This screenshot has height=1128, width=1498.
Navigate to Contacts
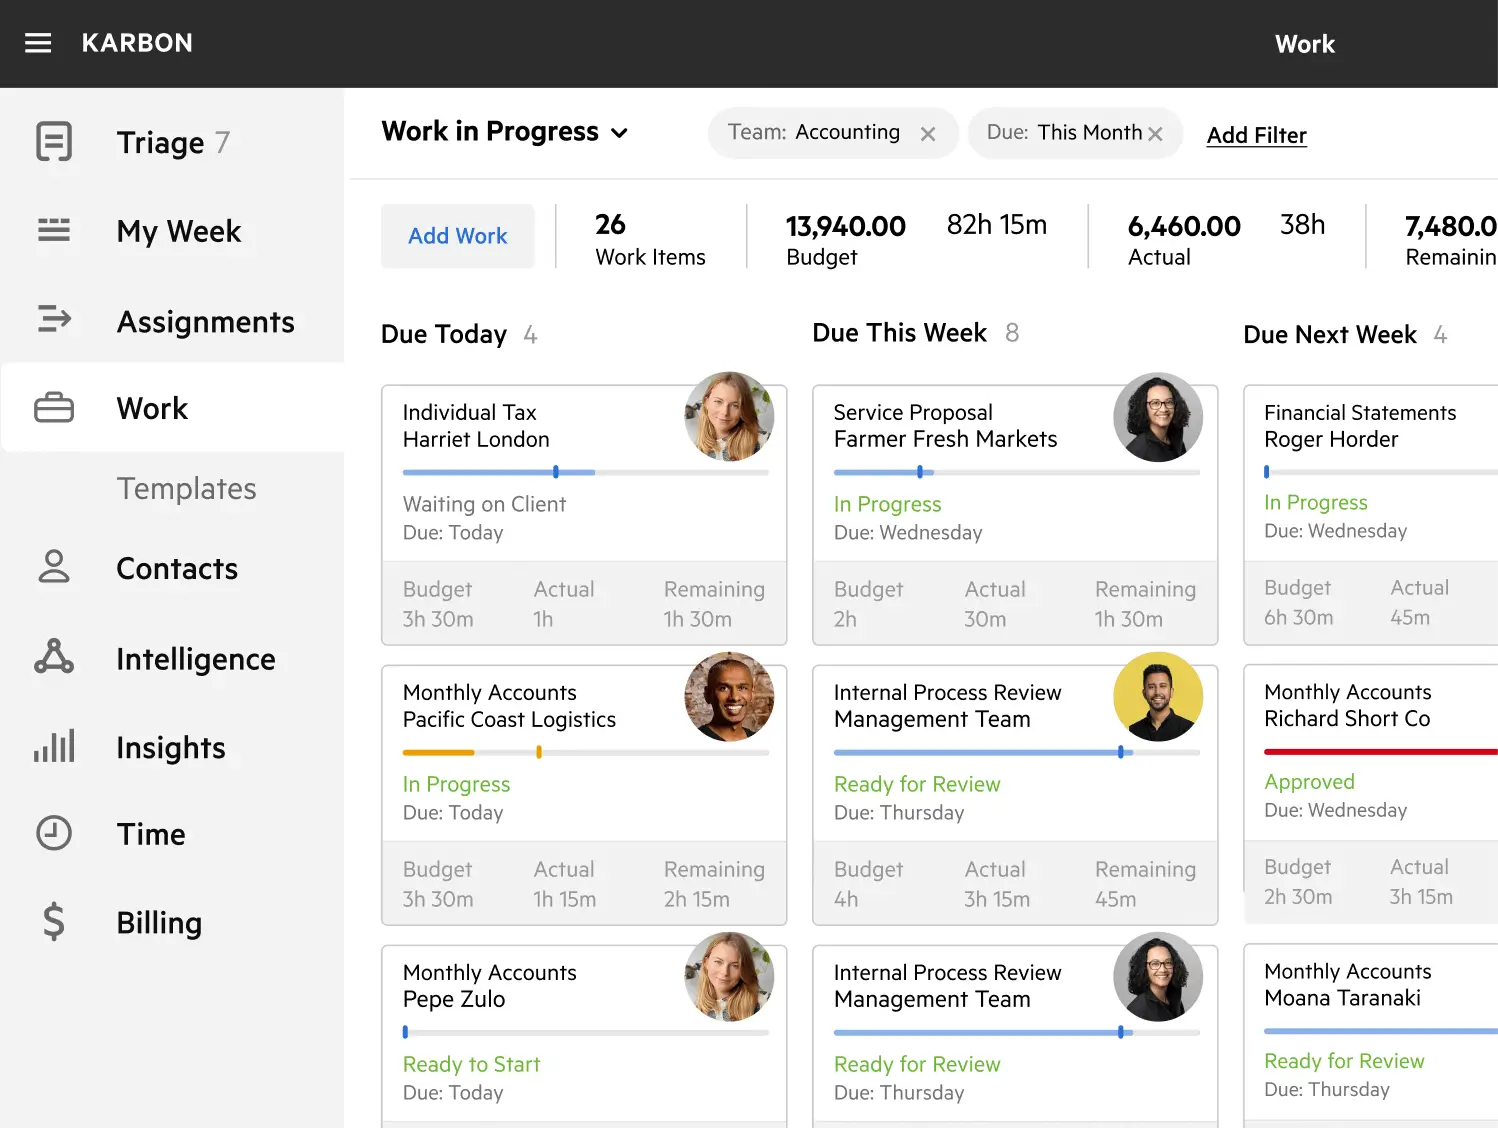177,568
